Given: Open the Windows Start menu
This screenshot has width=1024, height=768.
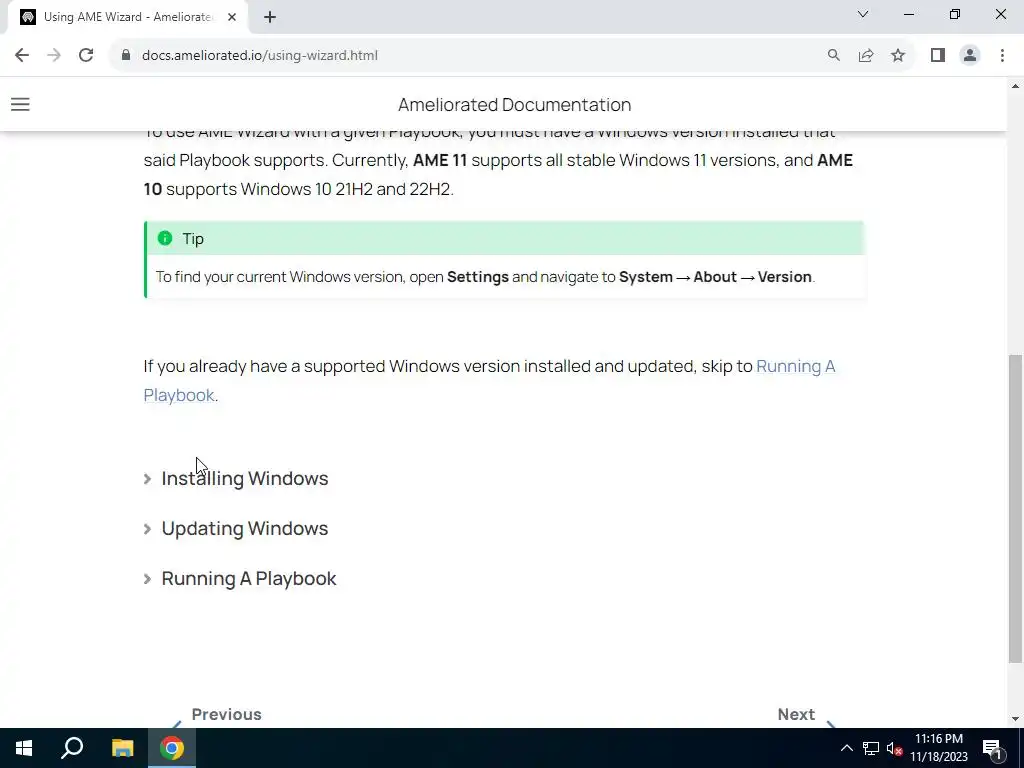Looking at the screenshot, I should click(x=24, y=748).
